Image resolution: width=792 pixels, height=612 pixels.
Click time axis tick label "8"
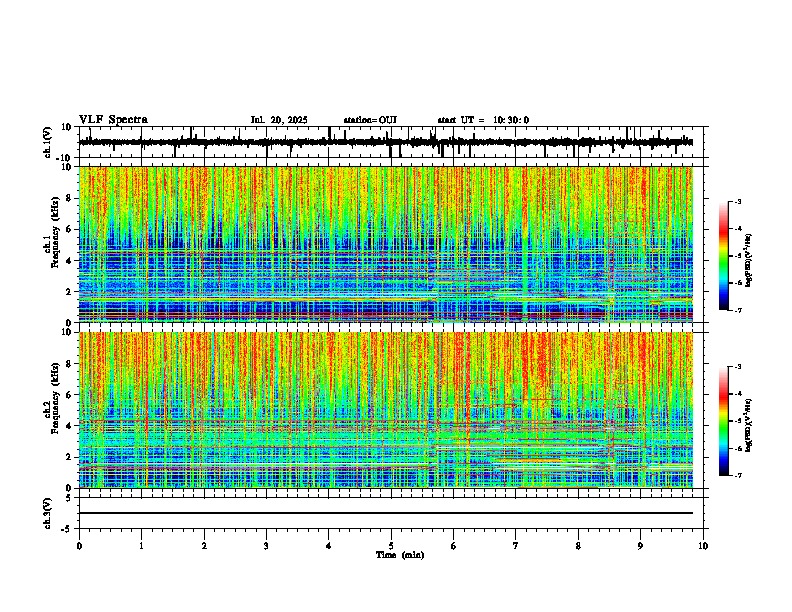tap(578, 546)
